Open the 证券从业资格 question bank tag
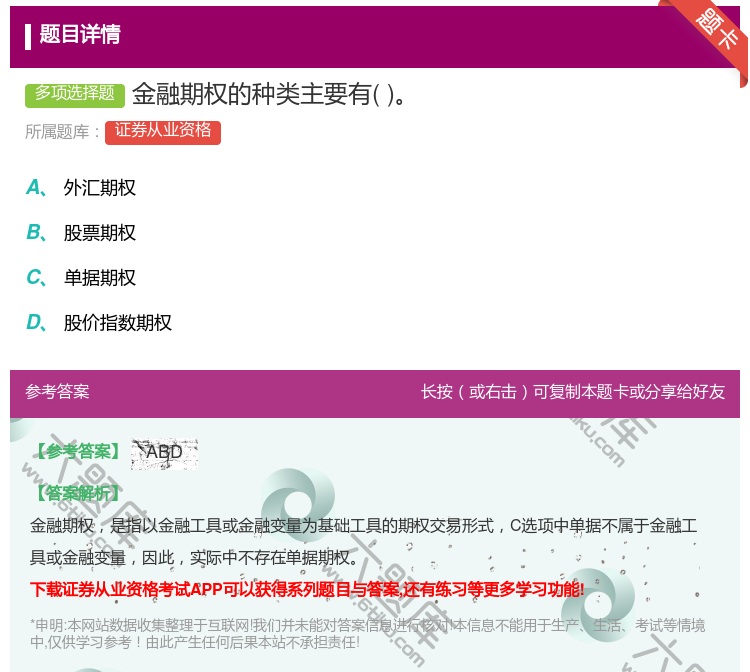Image resolution: width=750 pixels, height=672 pixels. click(x=162, y=131)
